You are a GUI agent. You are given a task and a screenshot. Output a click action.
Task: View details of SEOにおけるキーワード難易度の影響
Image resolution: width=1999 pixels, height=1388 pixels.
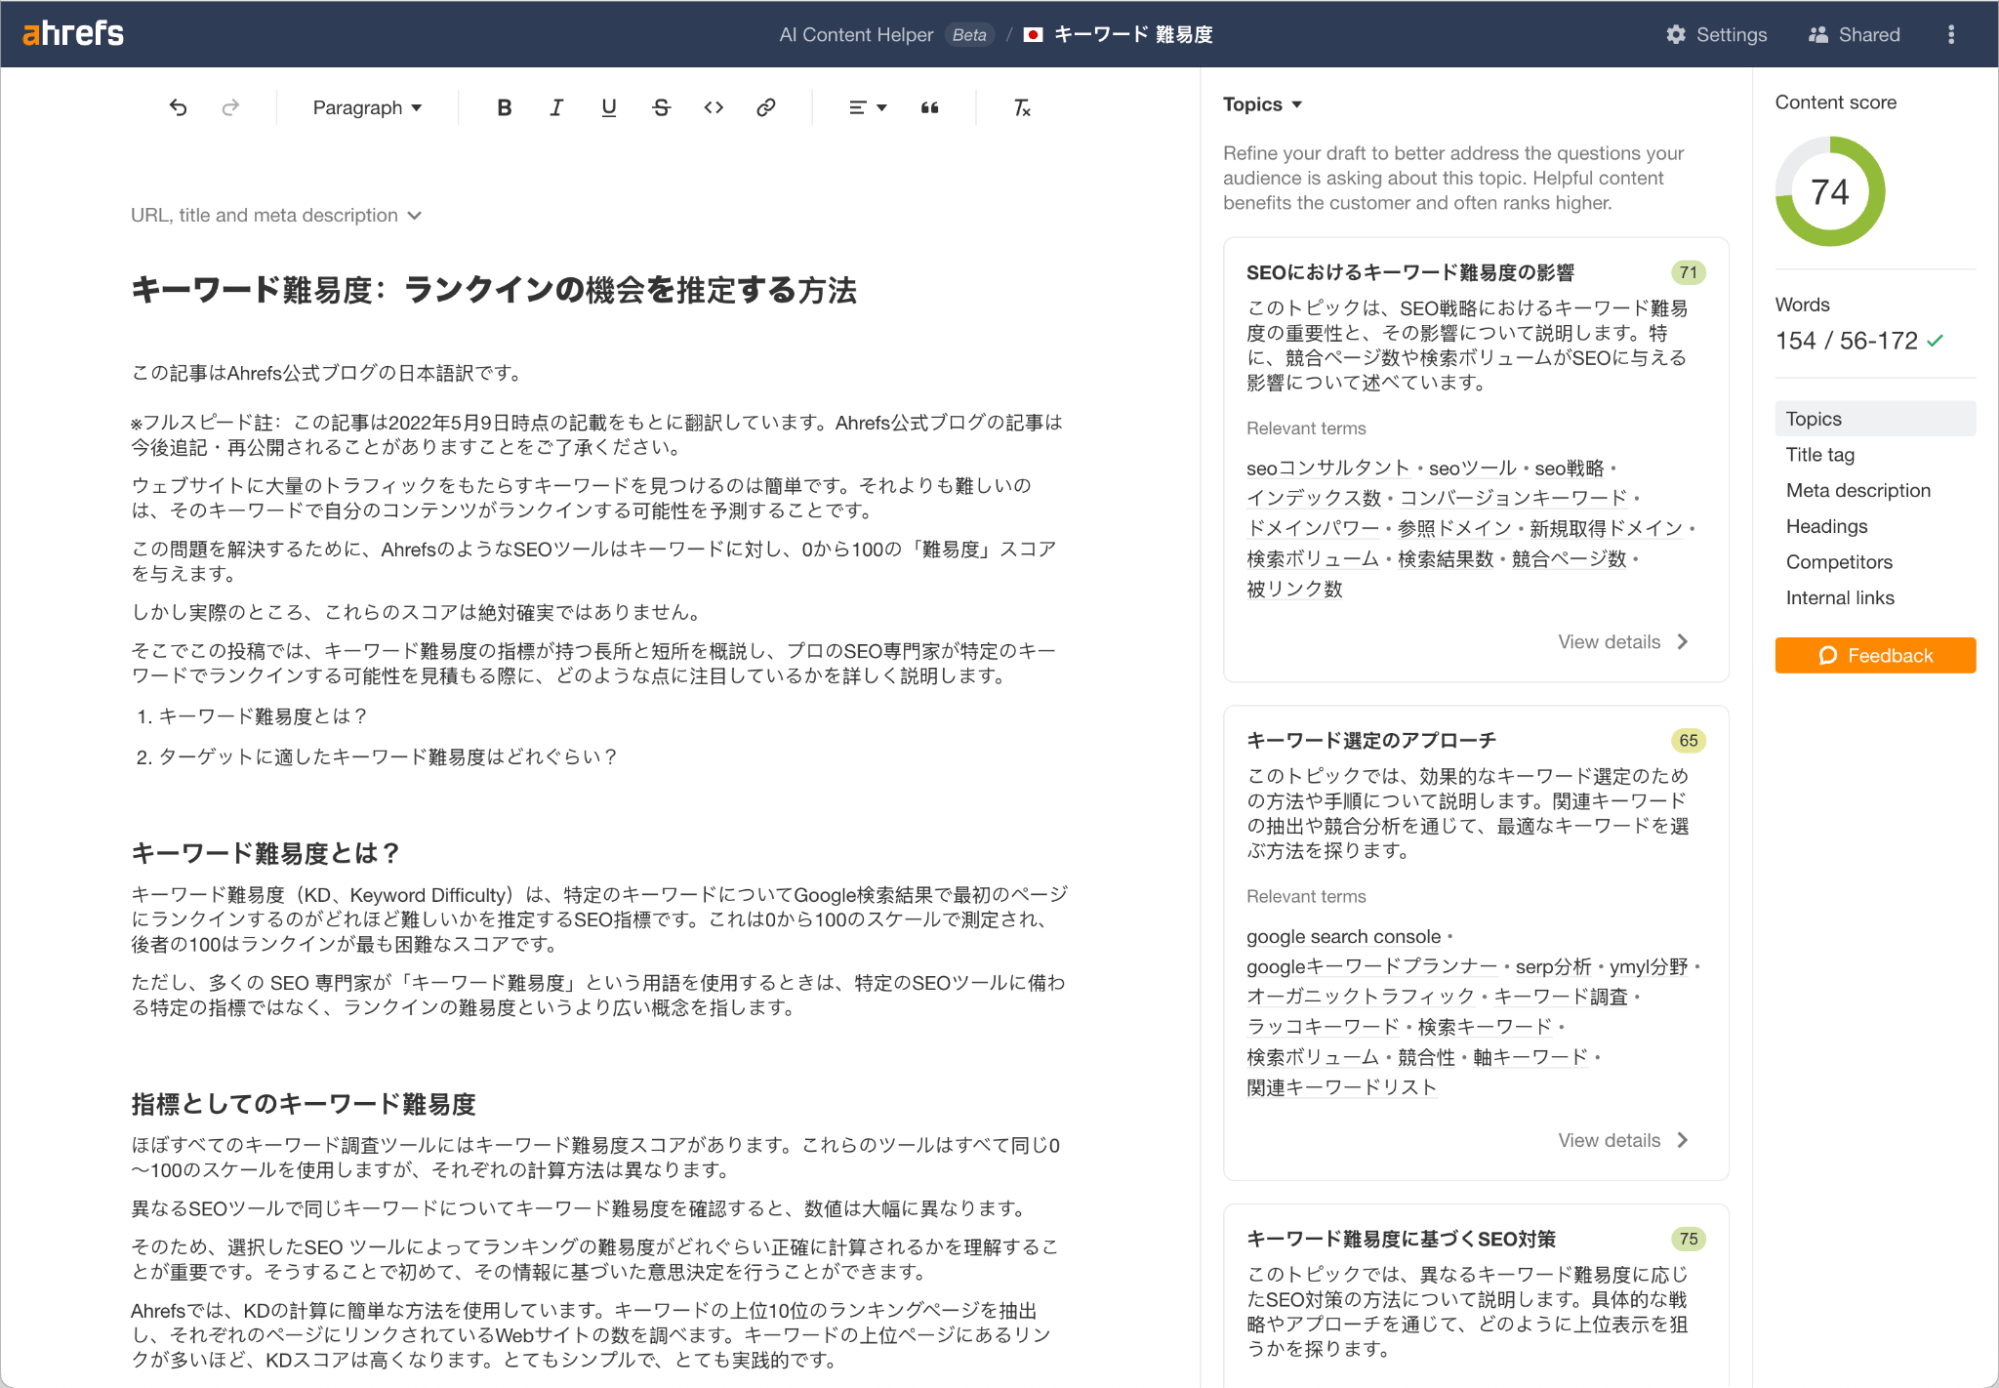coord(1623,642)
